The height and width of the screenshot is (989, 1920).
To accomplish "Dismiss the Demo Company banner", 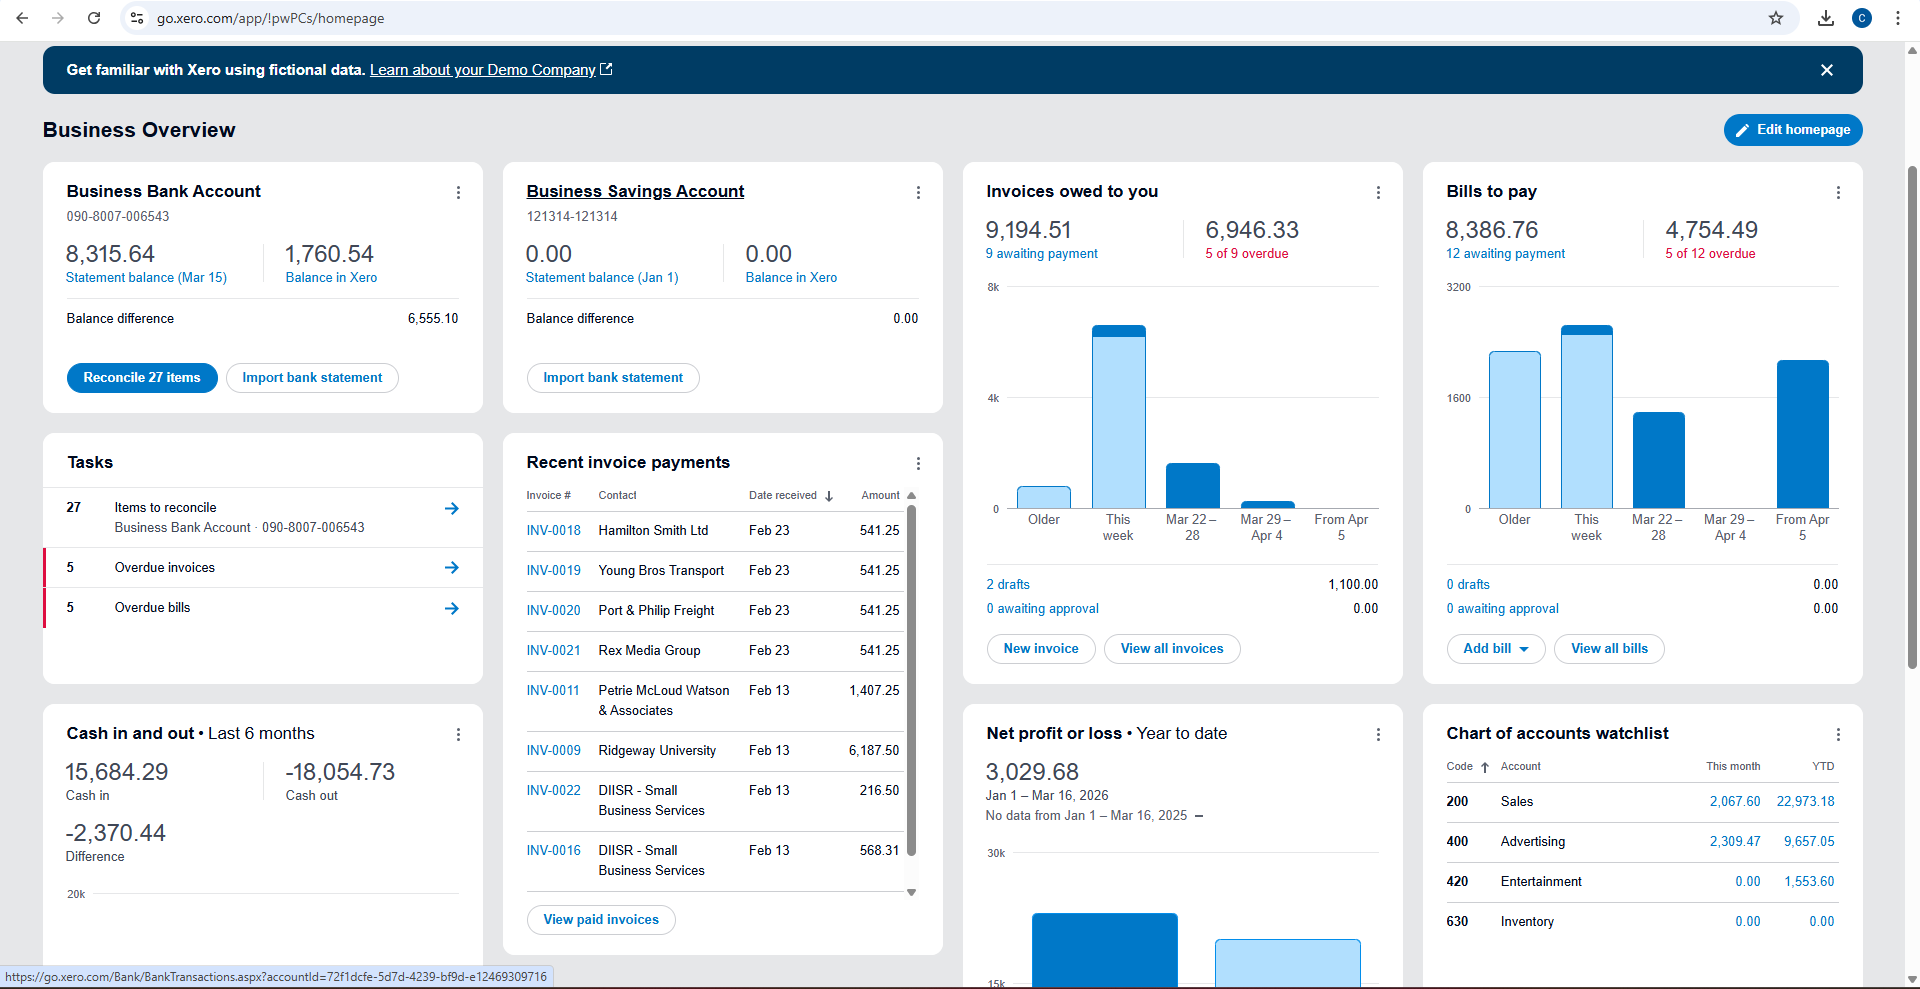I will pos(1827,70).
